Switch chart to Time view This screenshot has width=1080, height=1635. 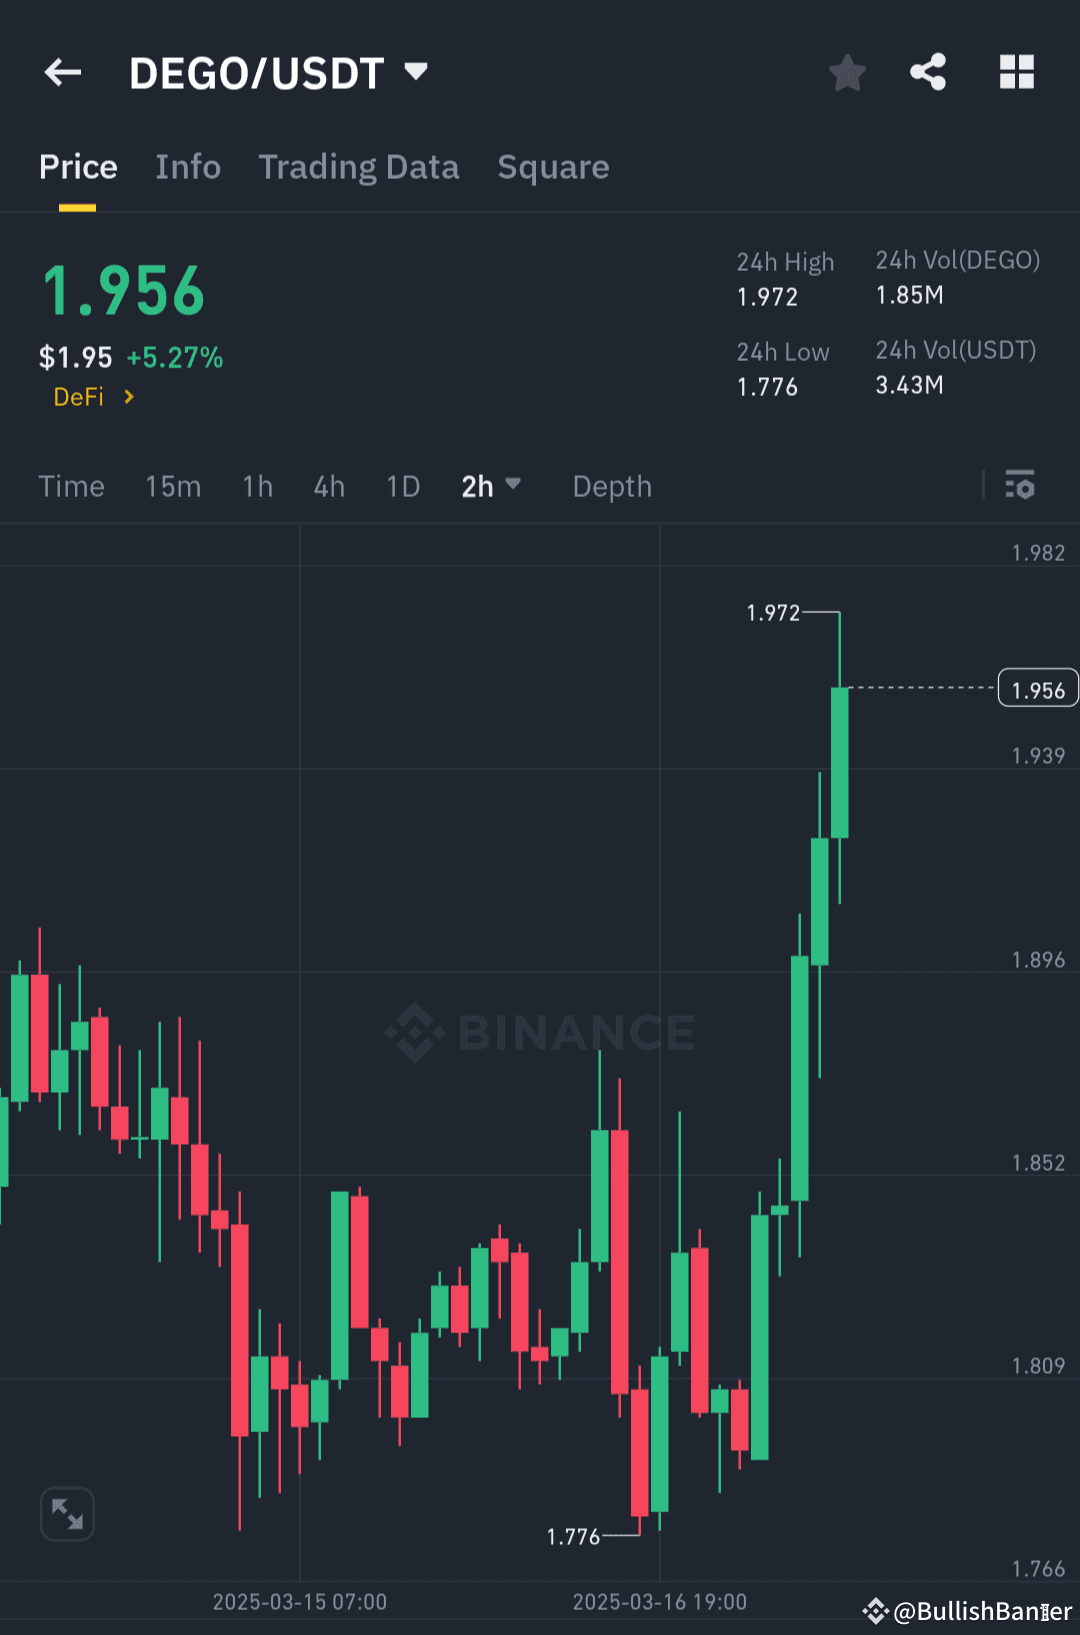71,486
